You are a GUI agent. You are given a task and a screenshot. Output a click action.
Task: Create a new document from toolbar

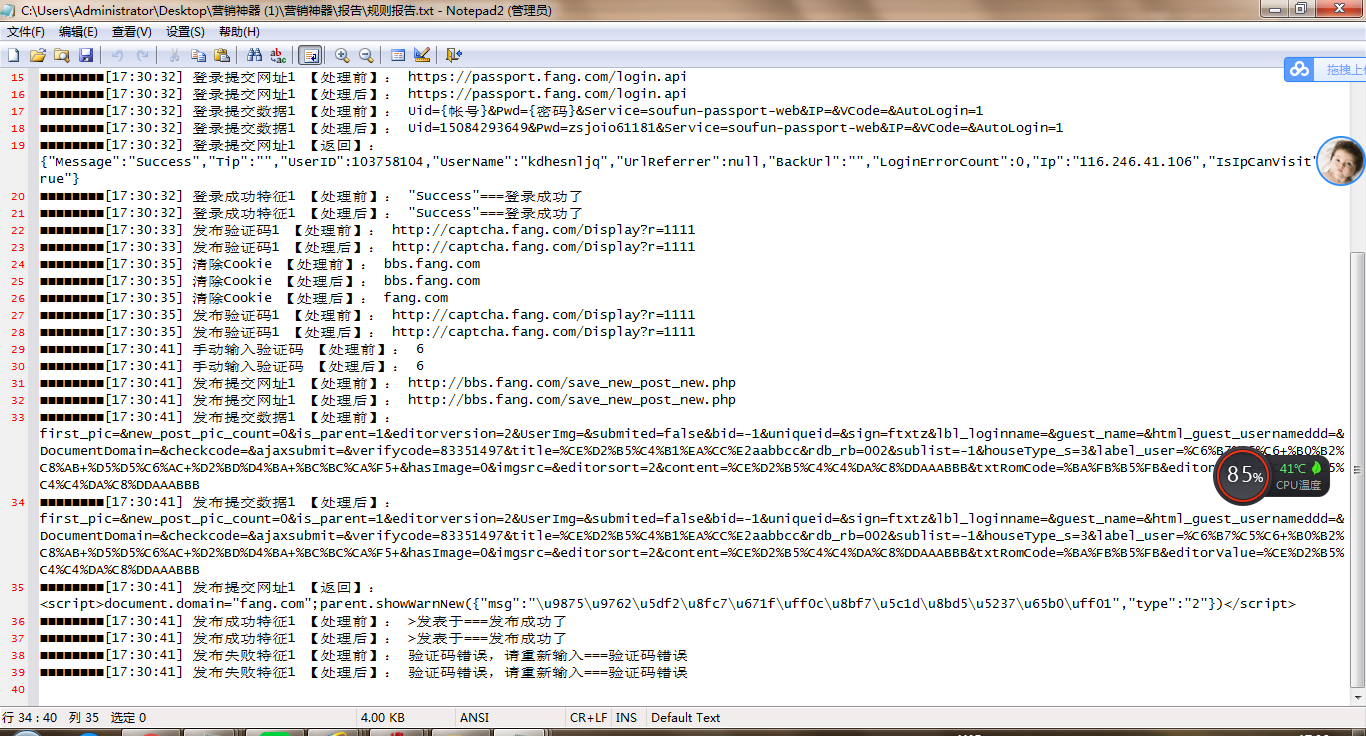click(x=14, y=55)
